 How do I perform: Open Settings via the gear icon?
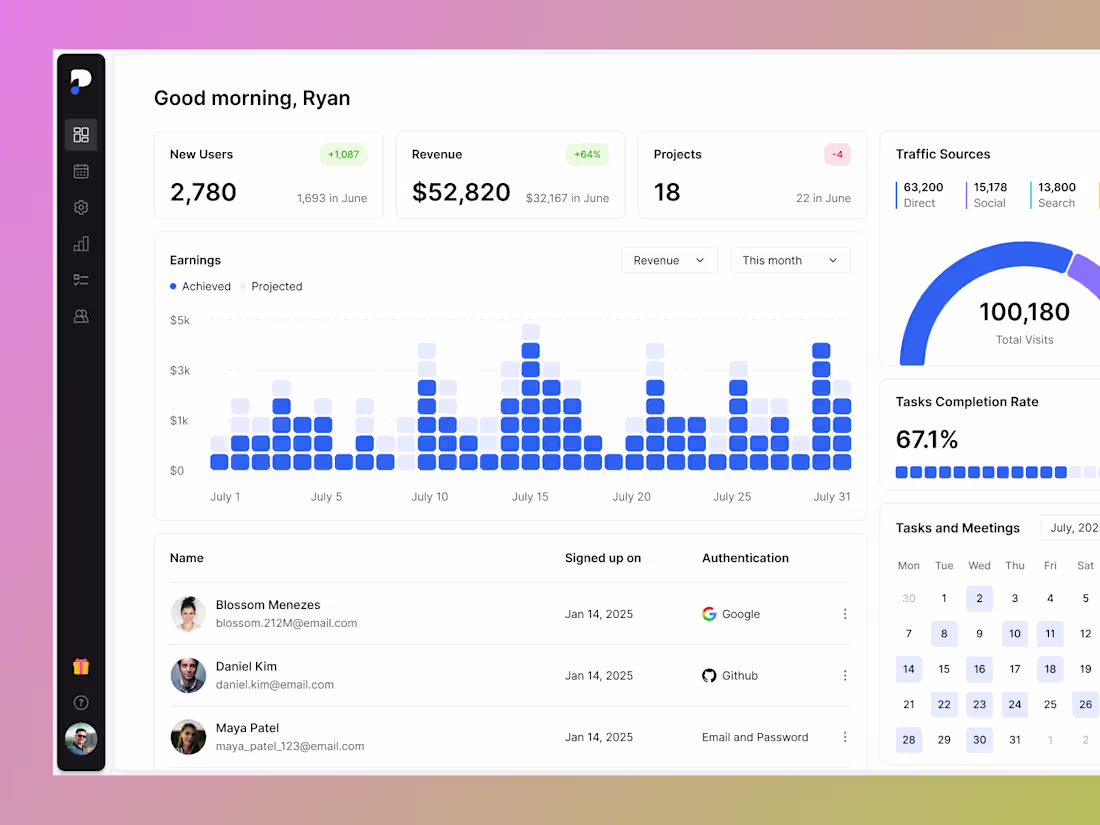click(81, 207)
